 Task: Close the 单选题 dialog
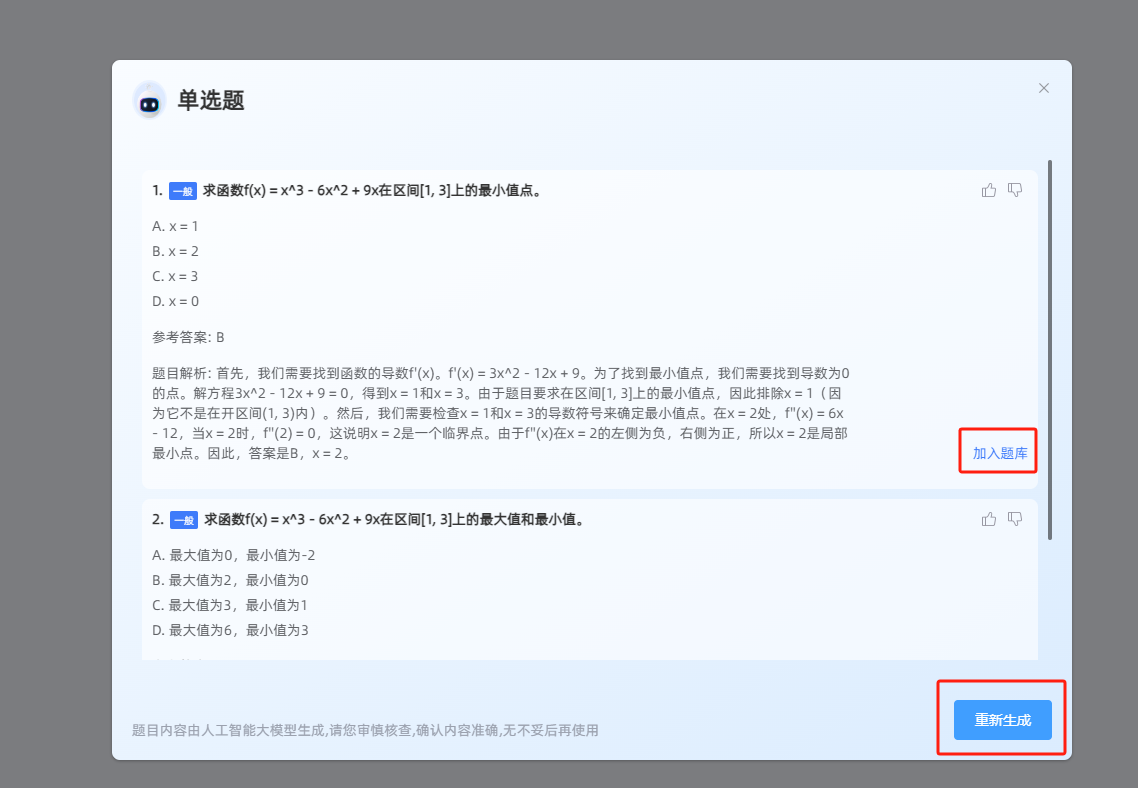[x=1044, y=88]
